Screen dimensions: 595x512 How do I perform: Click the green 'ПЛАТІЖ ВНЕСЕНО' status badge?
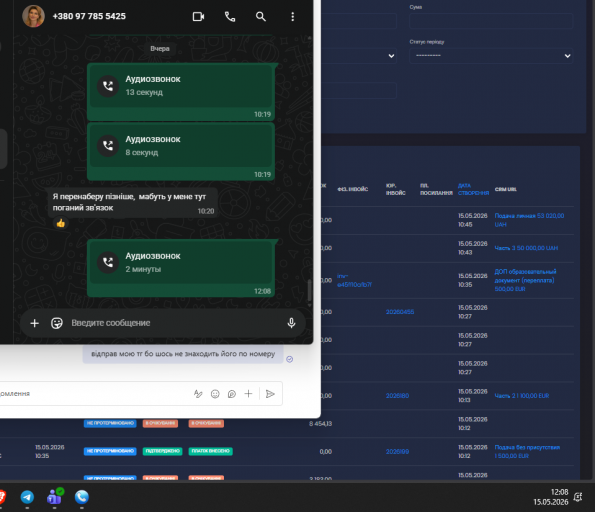pyautogui.click(x=210, y=451)
